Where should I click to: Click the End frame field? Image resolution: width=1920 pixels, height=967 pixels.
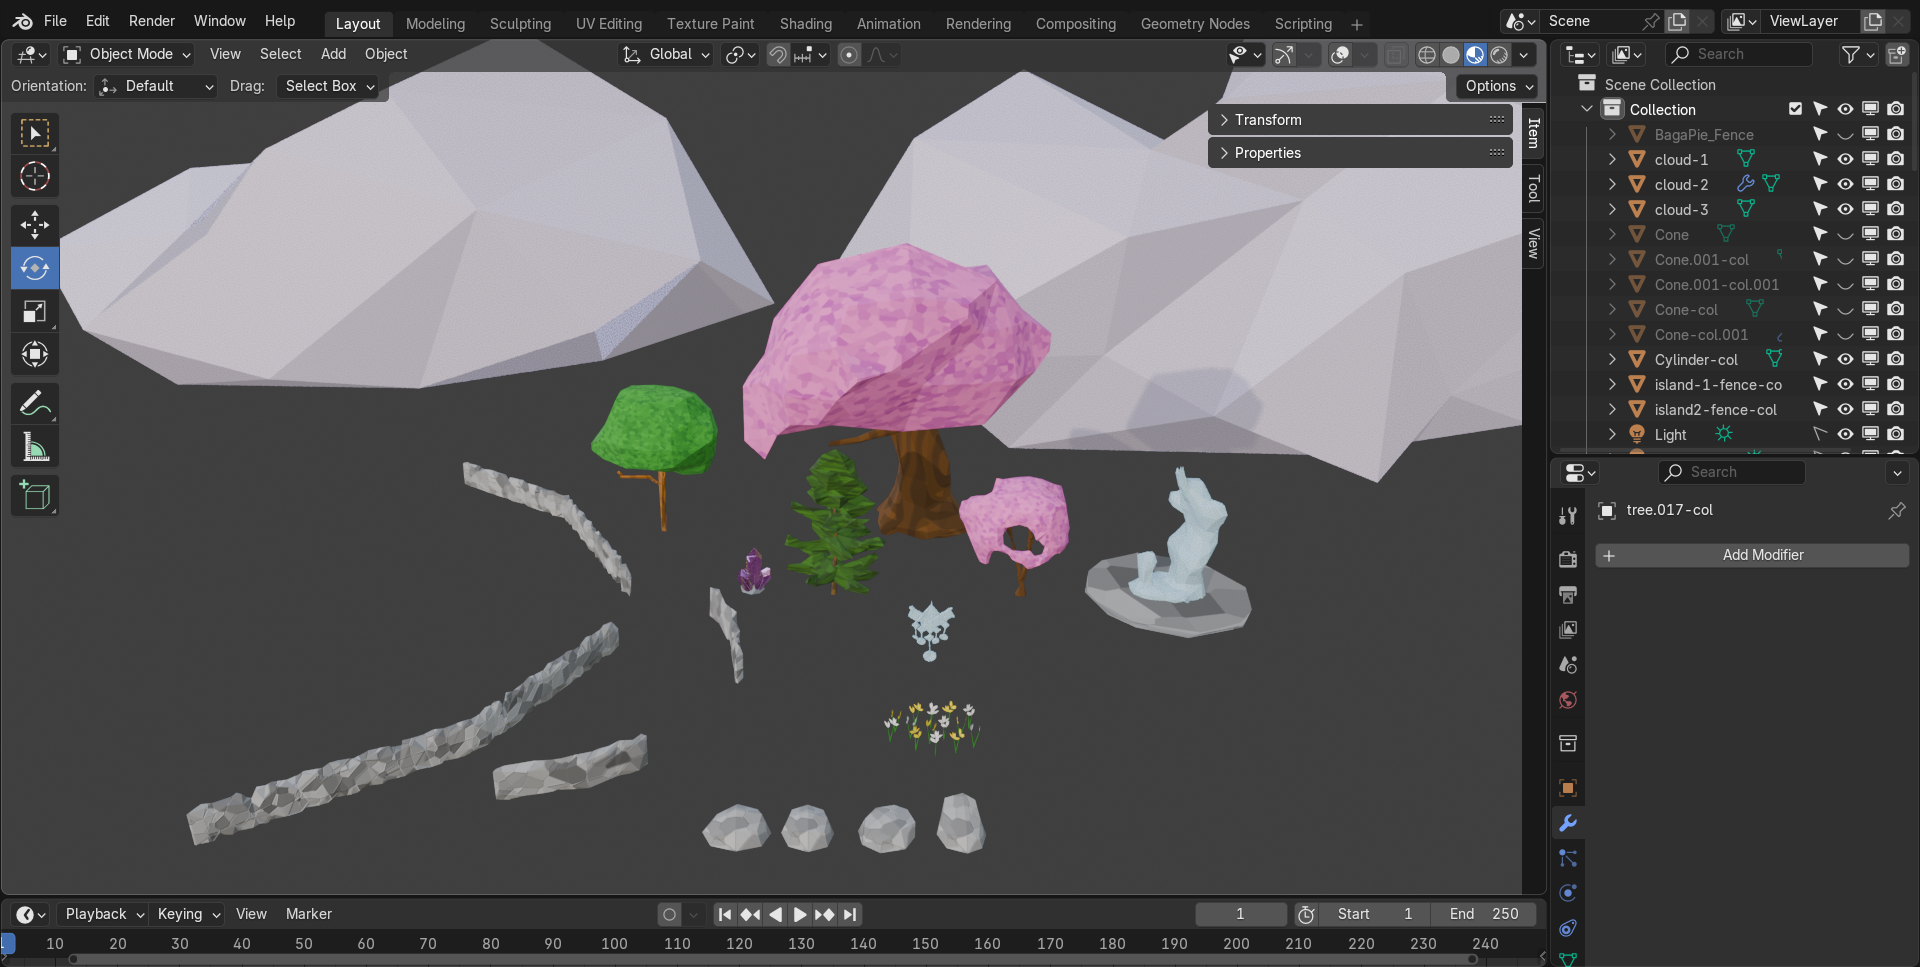(x=1484, y=914)
